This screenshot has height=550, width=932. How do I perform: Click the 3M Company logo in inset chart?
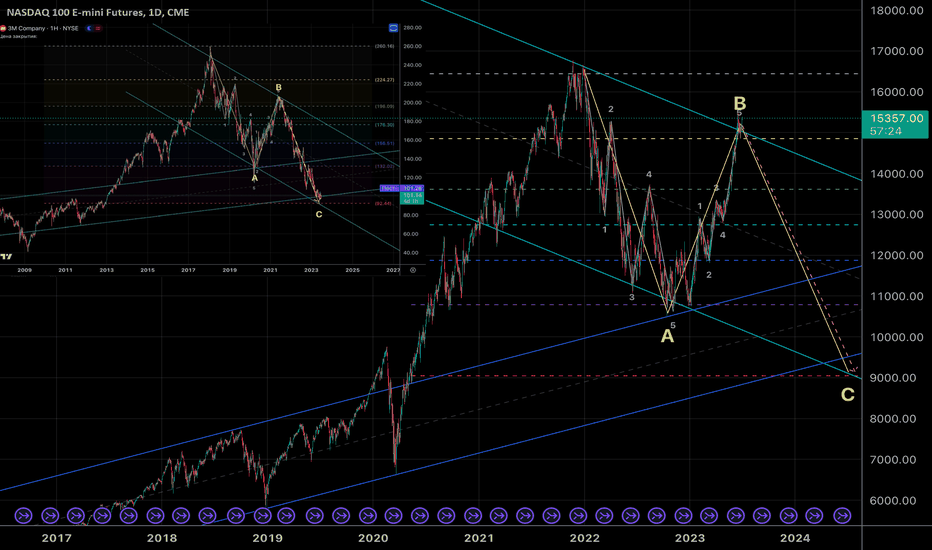(x=3, y=28)
